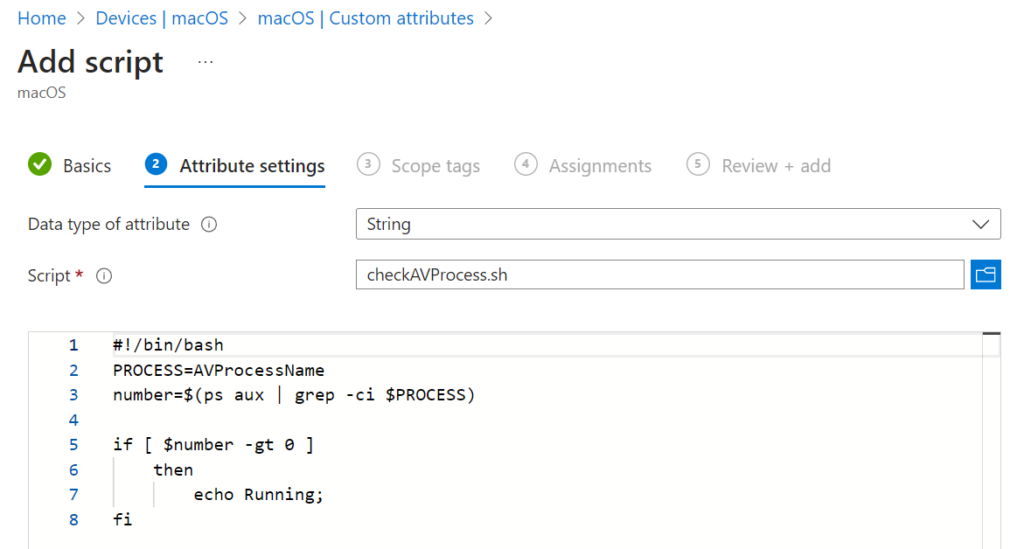
Task: Switch to the Scope tags tab
Action: click(x=436, y=166)
